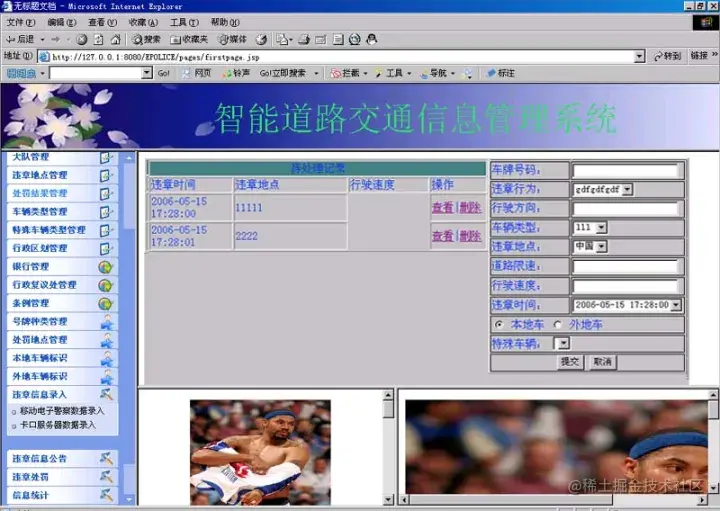Click person icon beside 号牌种类管理
720x511 pixels.
(x=107, y=322)
